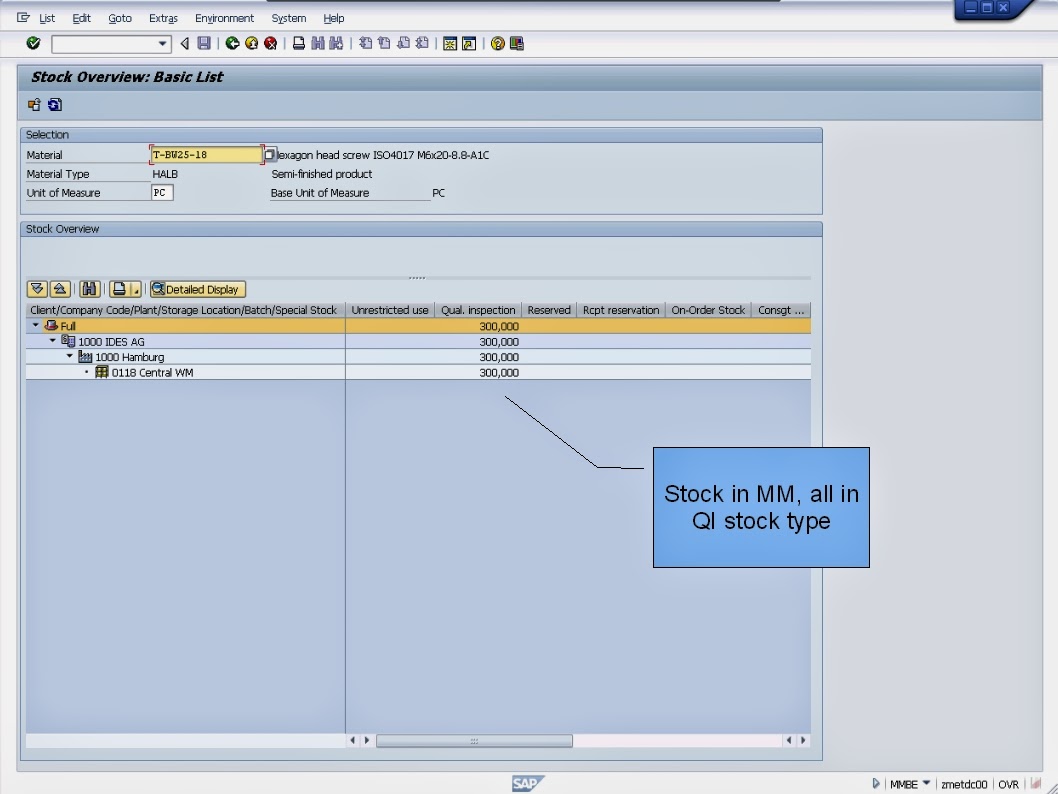Click the Save icon in the toolbar
Image resolution: width=1058 pixels, height=794 pixels.
[205, 43]
